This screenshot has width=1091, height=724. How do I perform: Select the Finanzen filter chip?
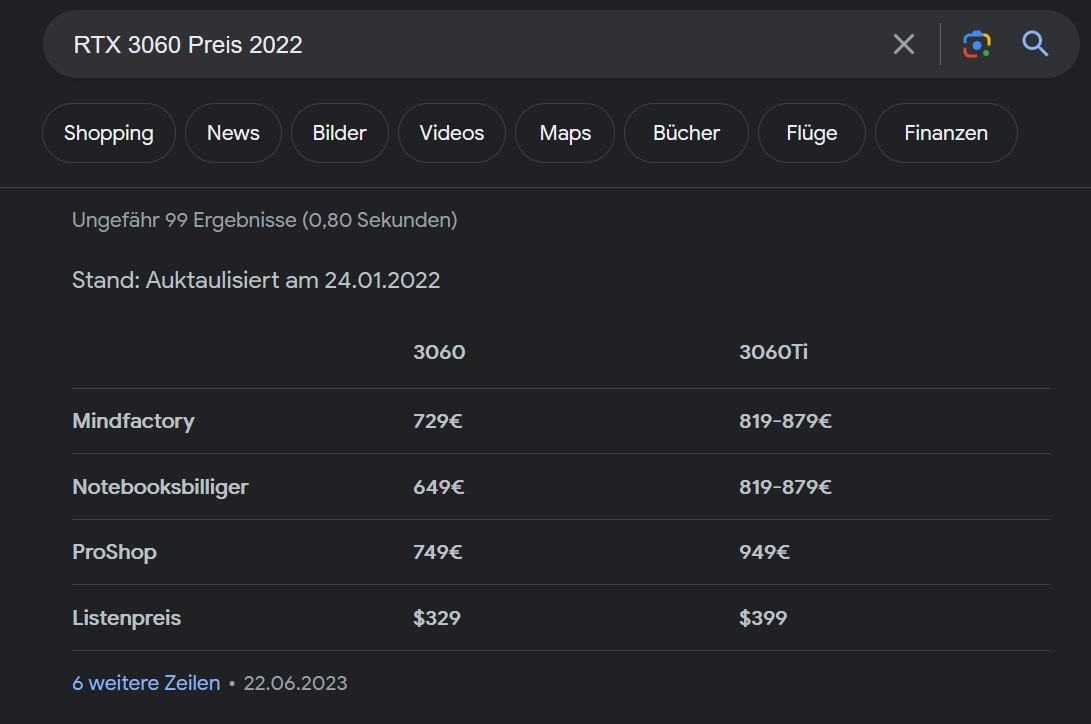tap(946, 133)
